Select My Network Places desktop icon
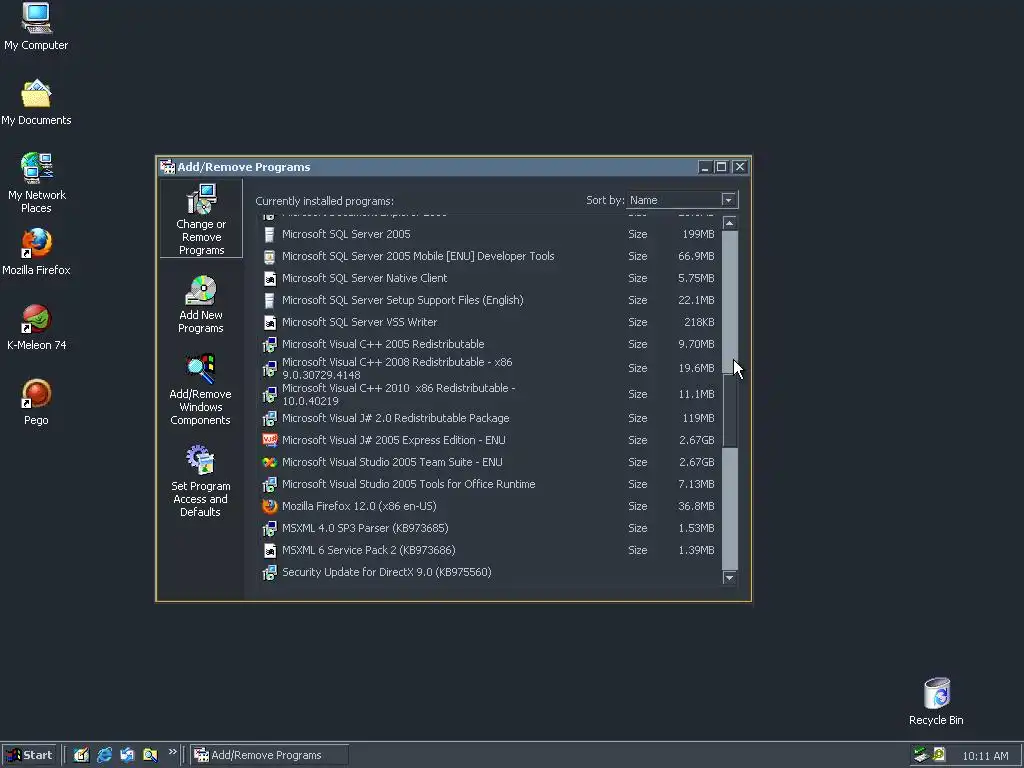The width and height of the screenshot is (1024, 768). pyautogui.click(x=37, y=183)
